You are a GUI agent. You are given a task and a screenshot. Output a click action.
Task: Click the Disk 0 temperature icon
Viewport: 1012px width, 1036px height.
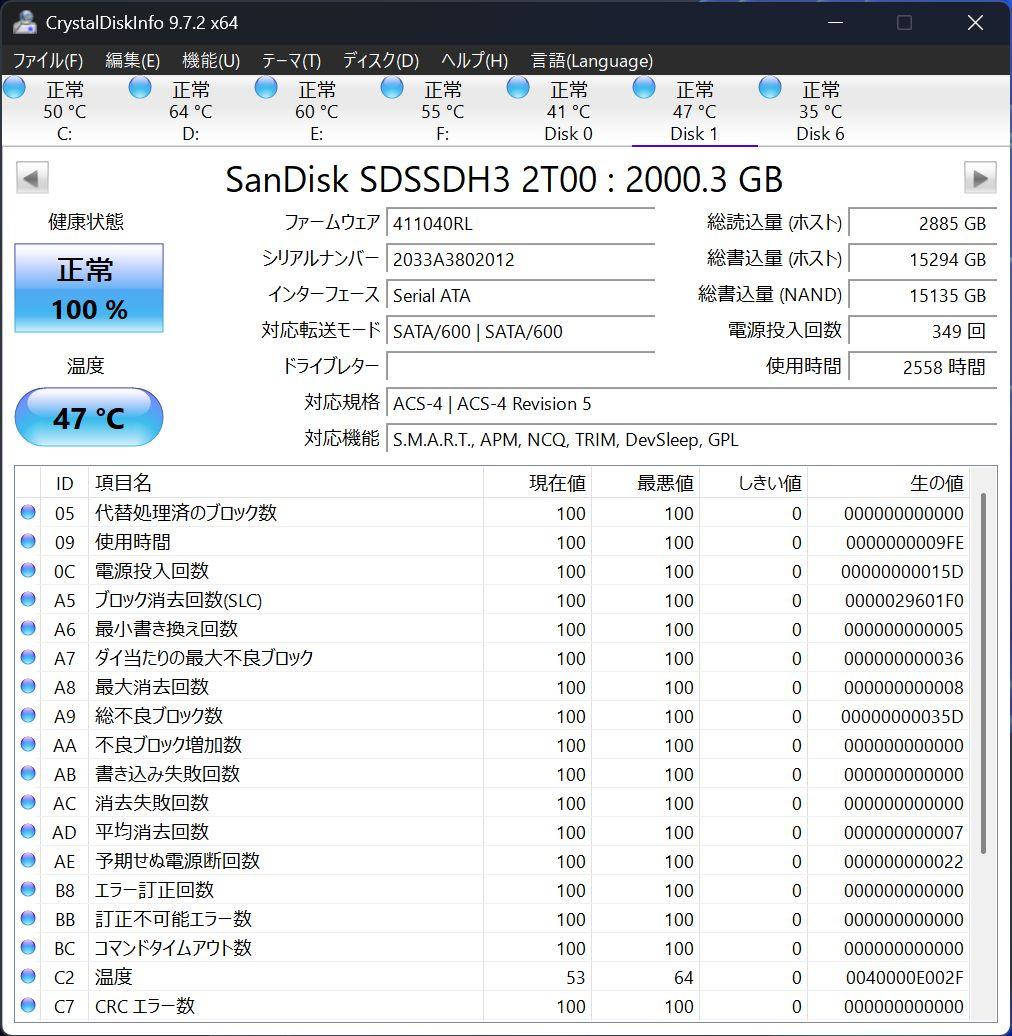point(518,88)
